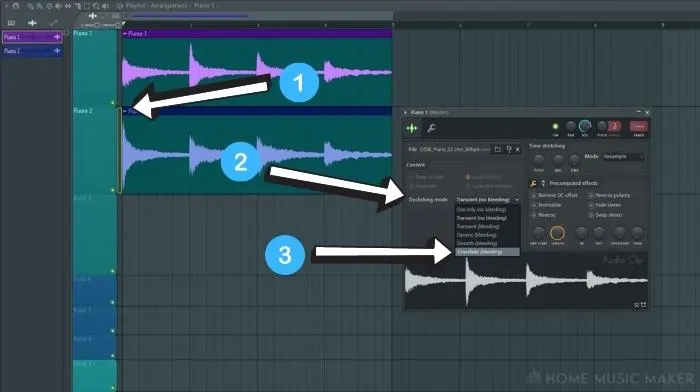Enable Fade stereo
Viewport: 700px width, 392px height.
coord(605,205)
